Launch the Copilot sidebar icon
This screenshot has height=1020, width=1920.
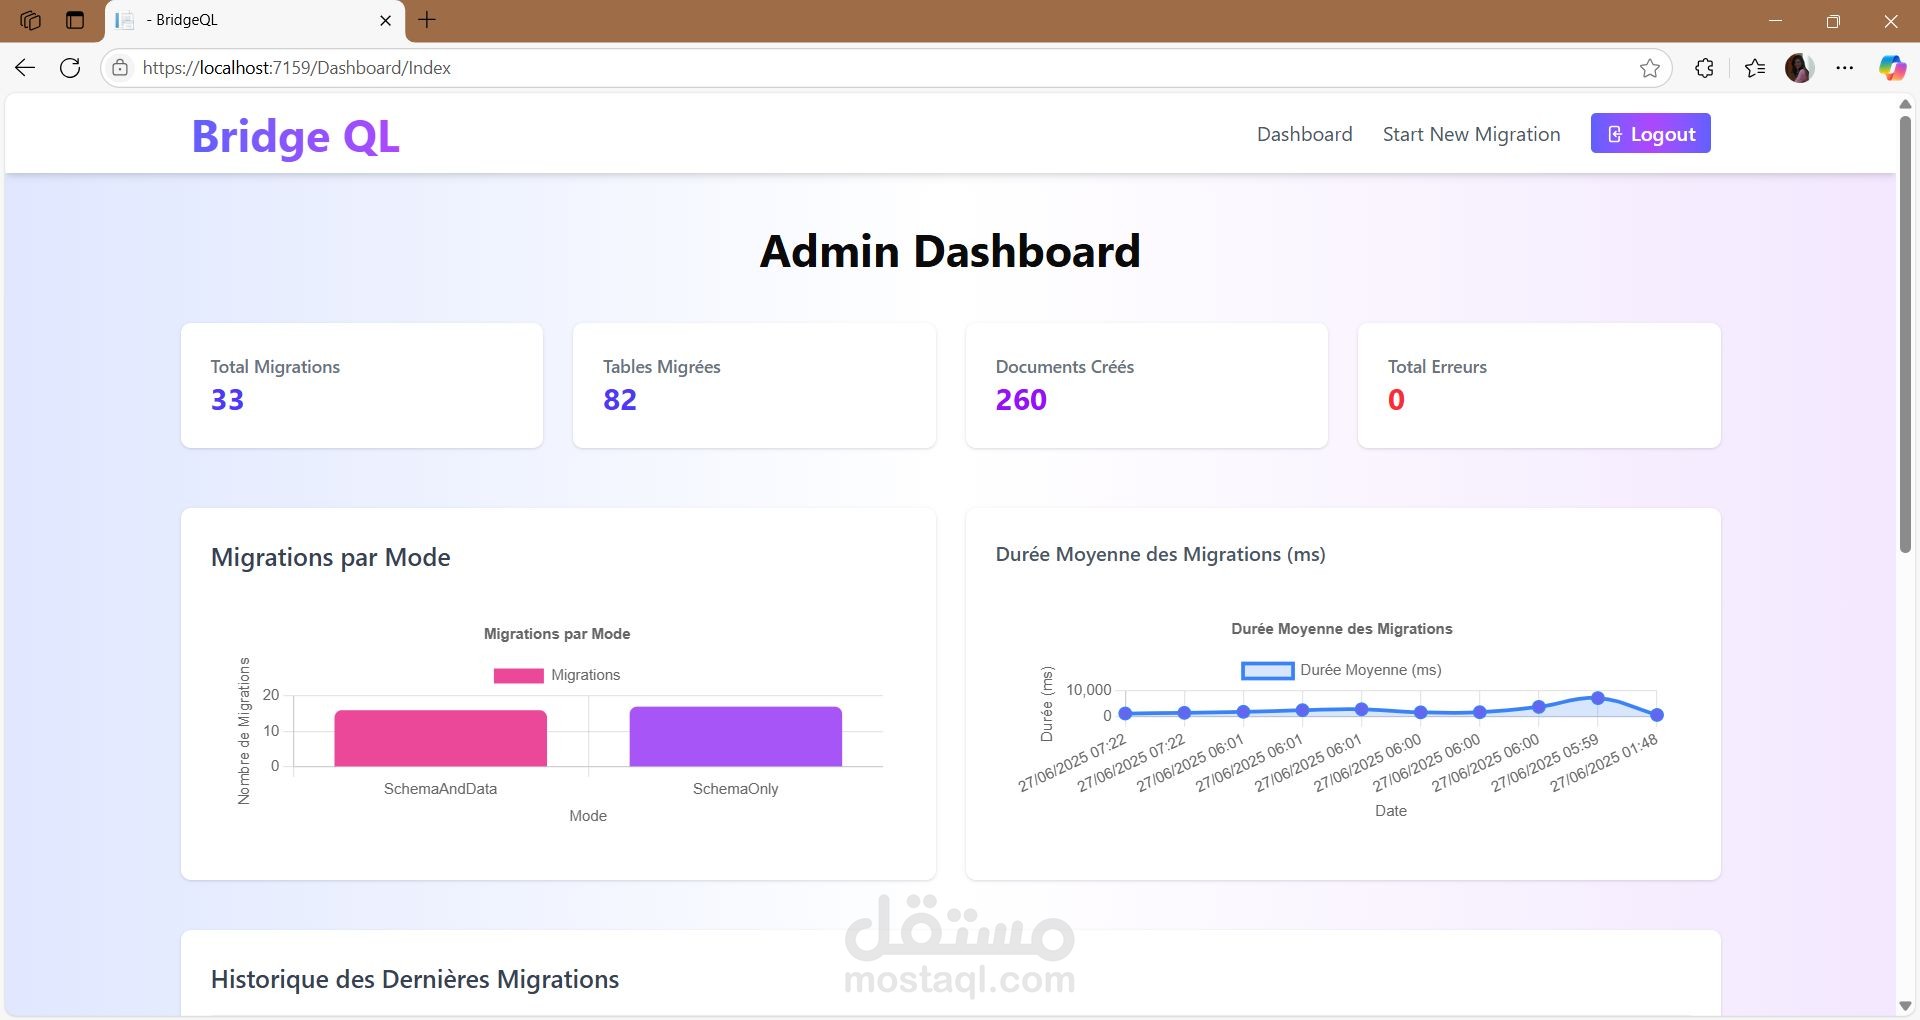[1892, 68]
